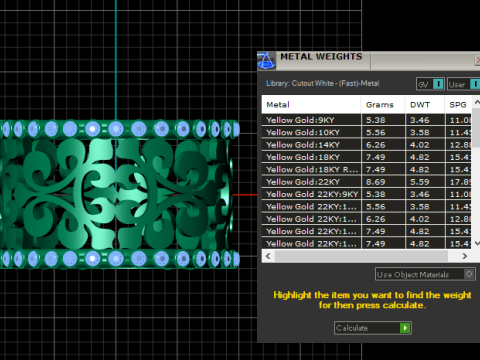Click the table's vertical scrollbar up arrow

pos(477,103)
